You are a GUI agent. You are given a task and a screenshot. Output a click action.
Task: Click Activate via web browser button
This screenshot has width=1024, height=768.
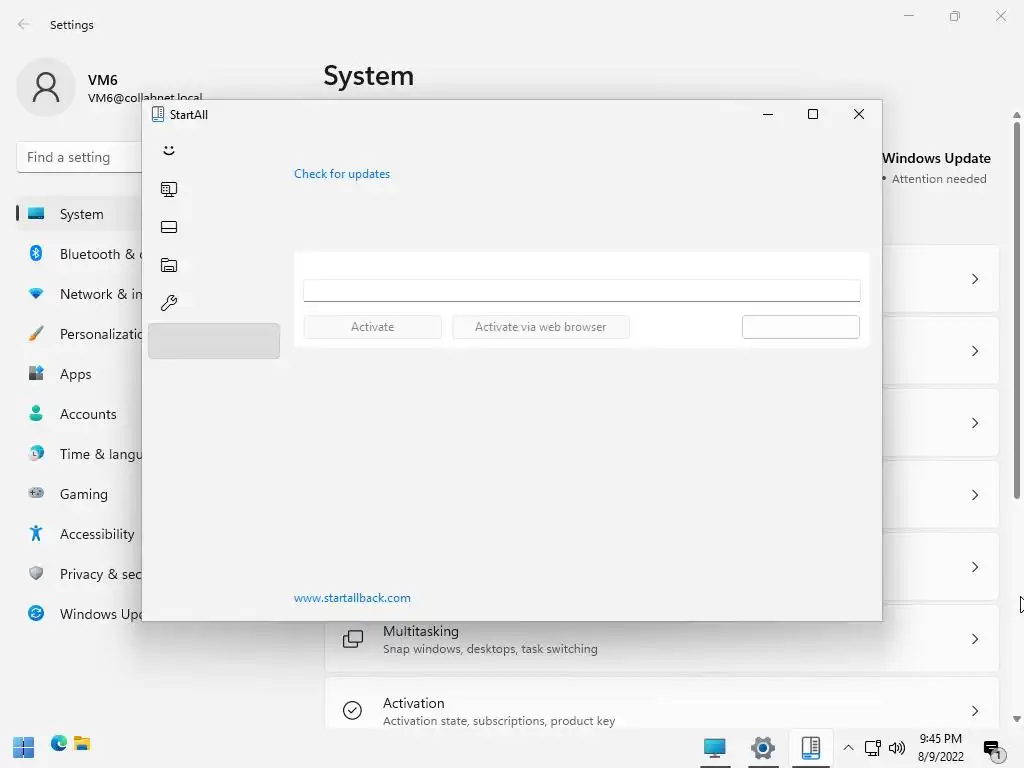(540, 327)
